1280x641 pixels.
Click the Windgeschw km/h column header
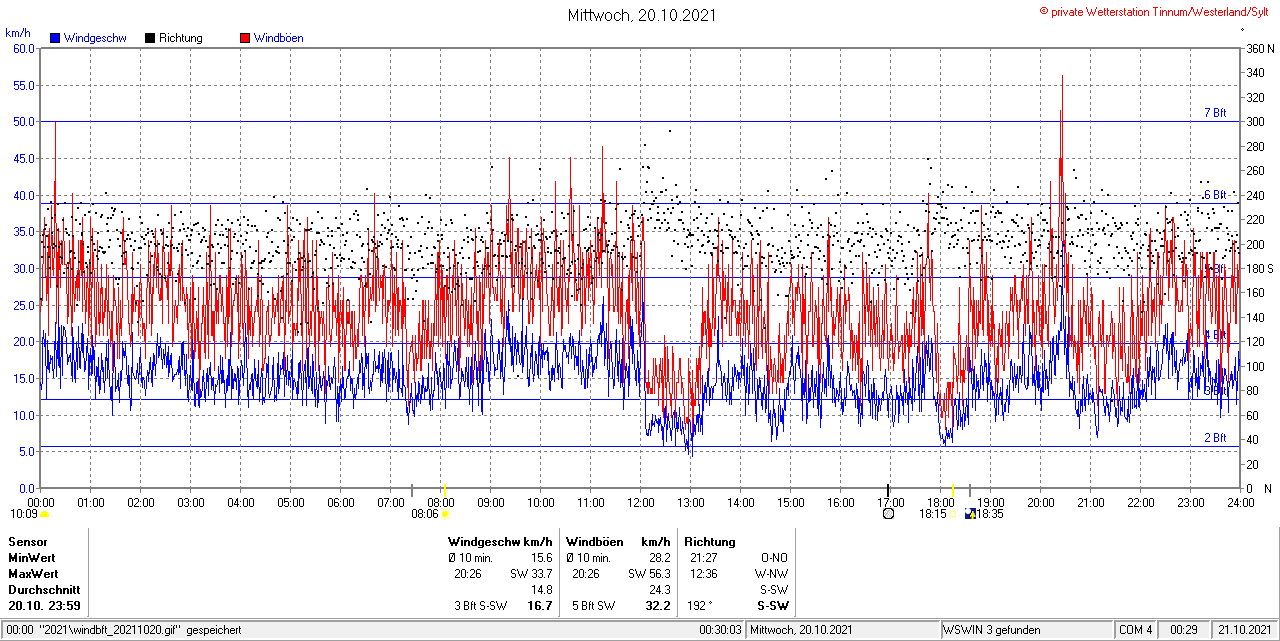point(500,542)
